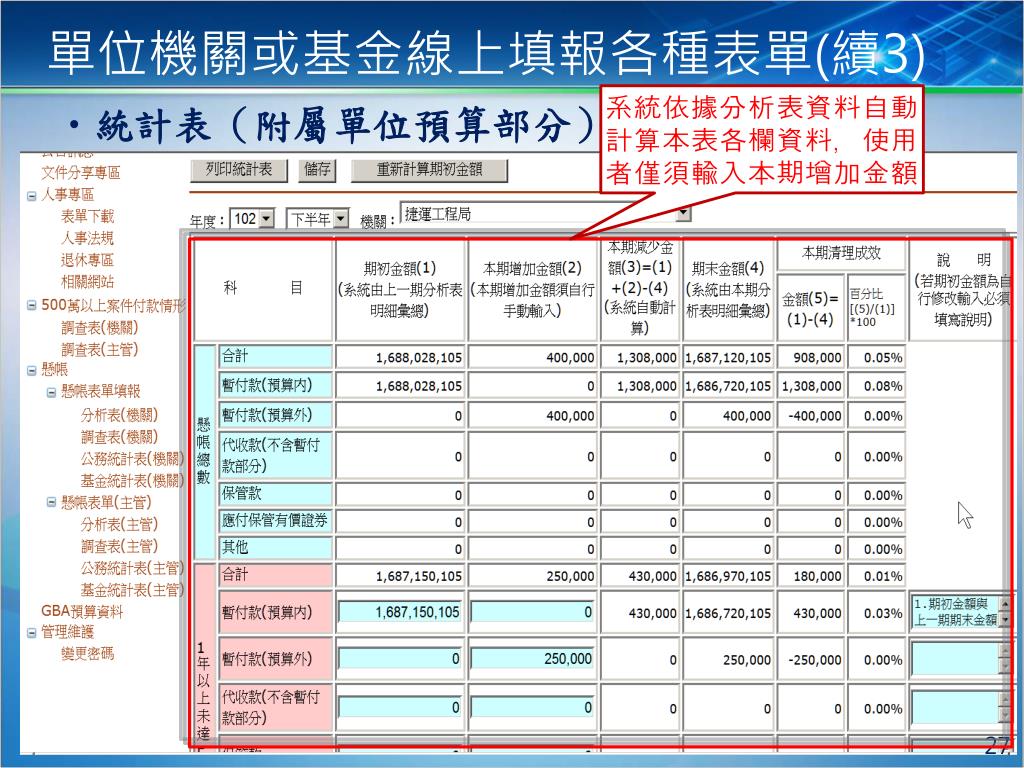Open 基金統計表(機關) in the sidebar
Image resolution: width=1024 pixels, height=768 pixels.
coord(132,481)
